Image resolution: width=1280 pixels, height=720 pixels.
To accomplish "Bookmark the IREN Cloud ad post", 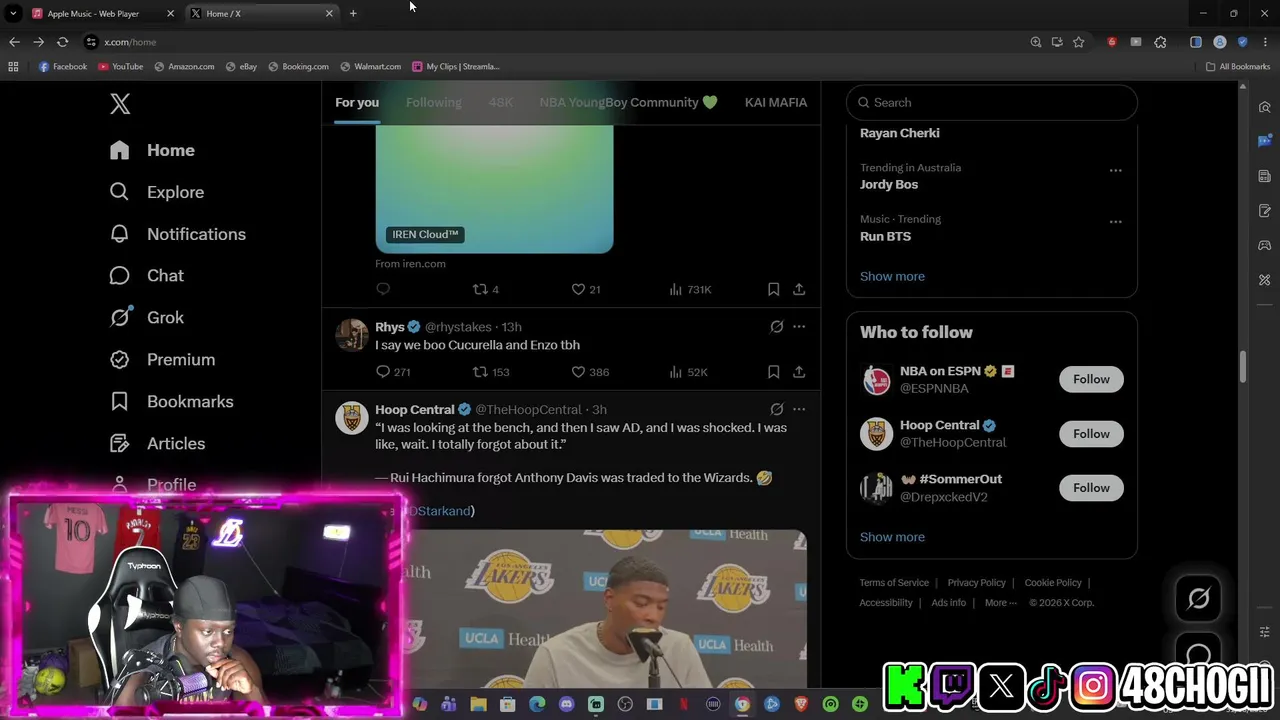I will pyautogui.click(x=773, y=289).
